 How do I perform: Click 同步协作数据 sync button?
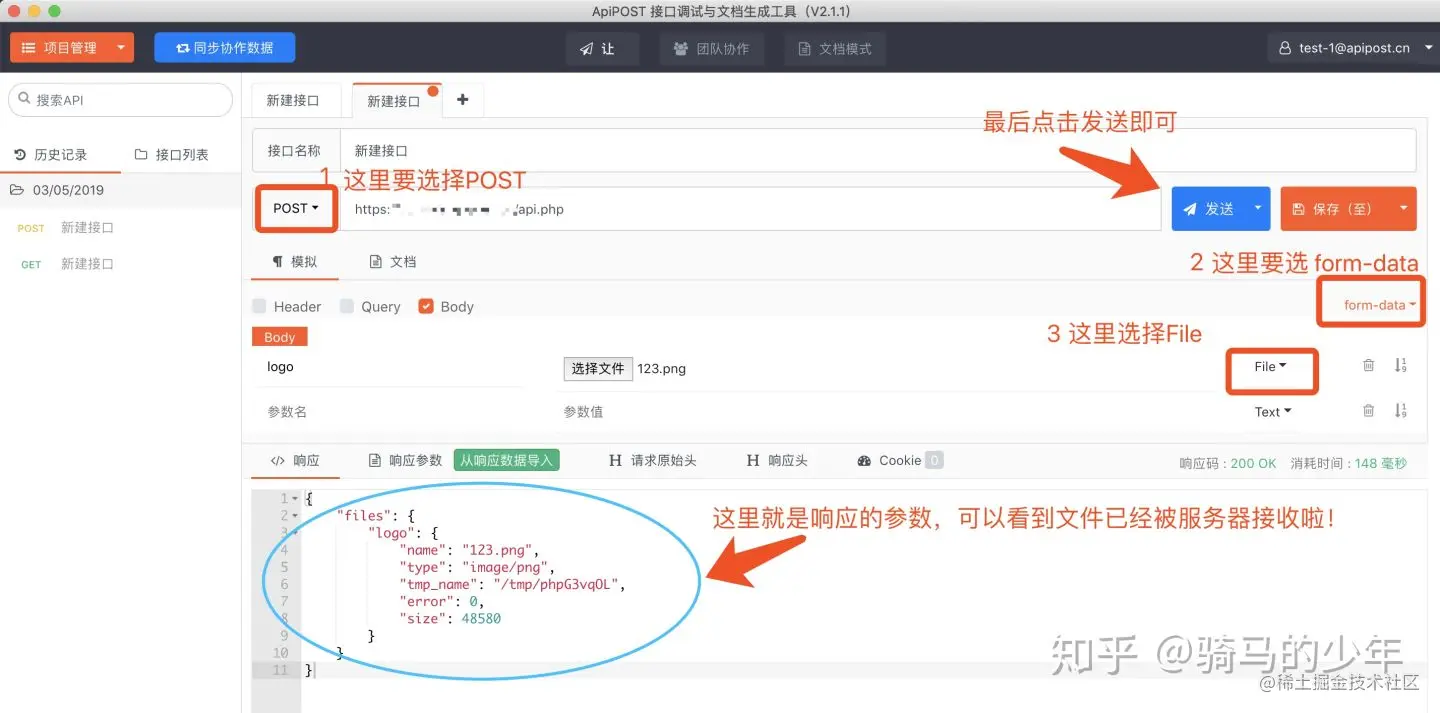click(x=225, y=48)
